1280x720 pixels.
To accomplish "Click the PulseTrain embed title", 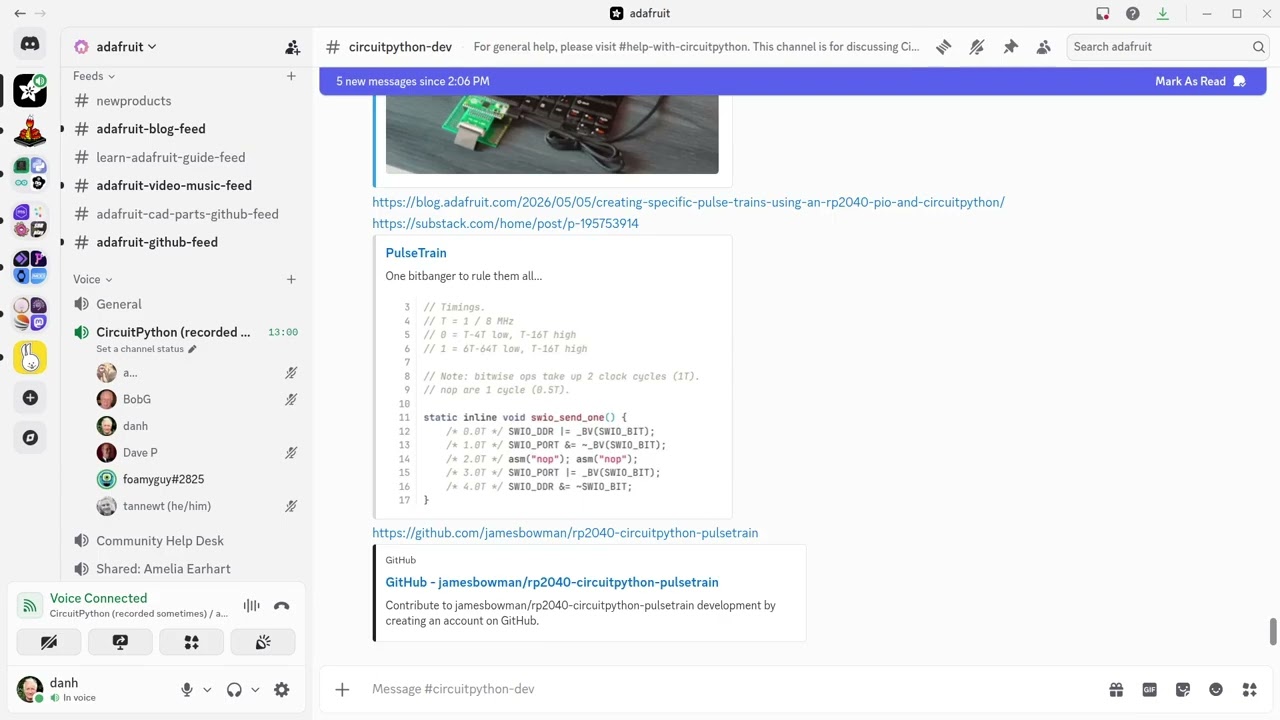I will pyautogui.click(x=416, y=253).
